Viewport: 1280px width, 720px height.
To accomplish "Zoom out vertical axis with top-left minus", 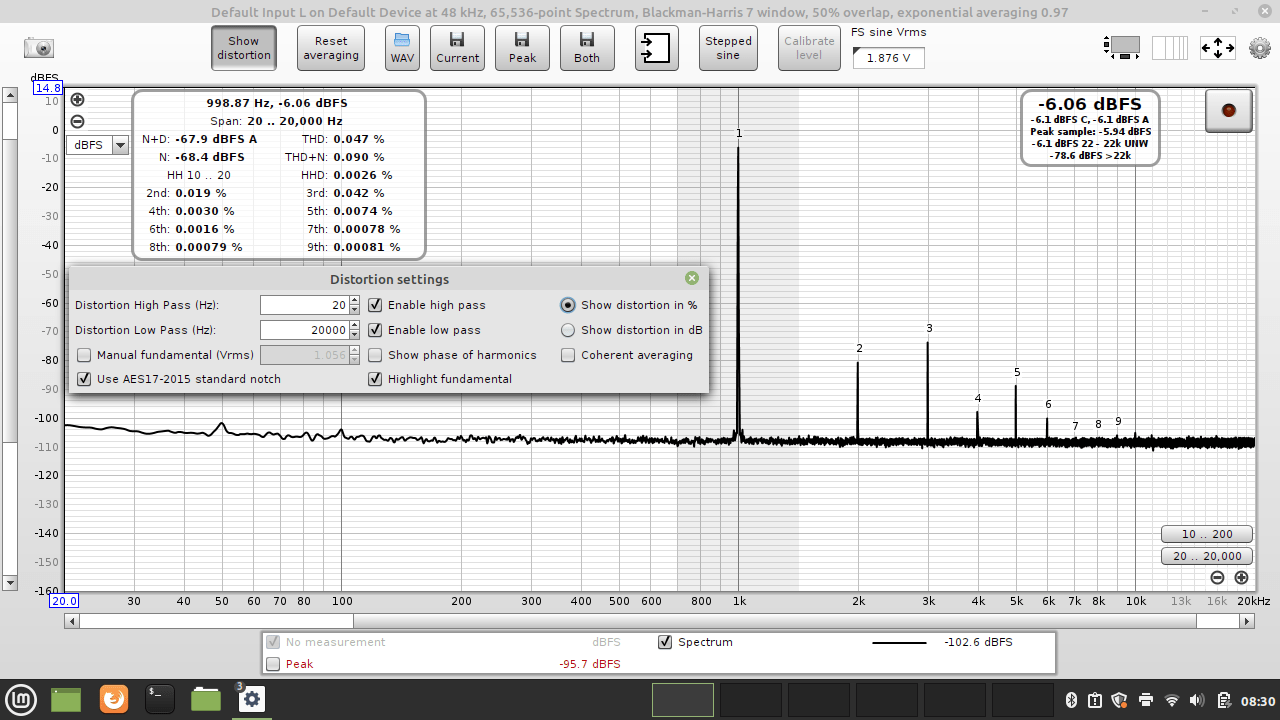I will coord(77,122).
